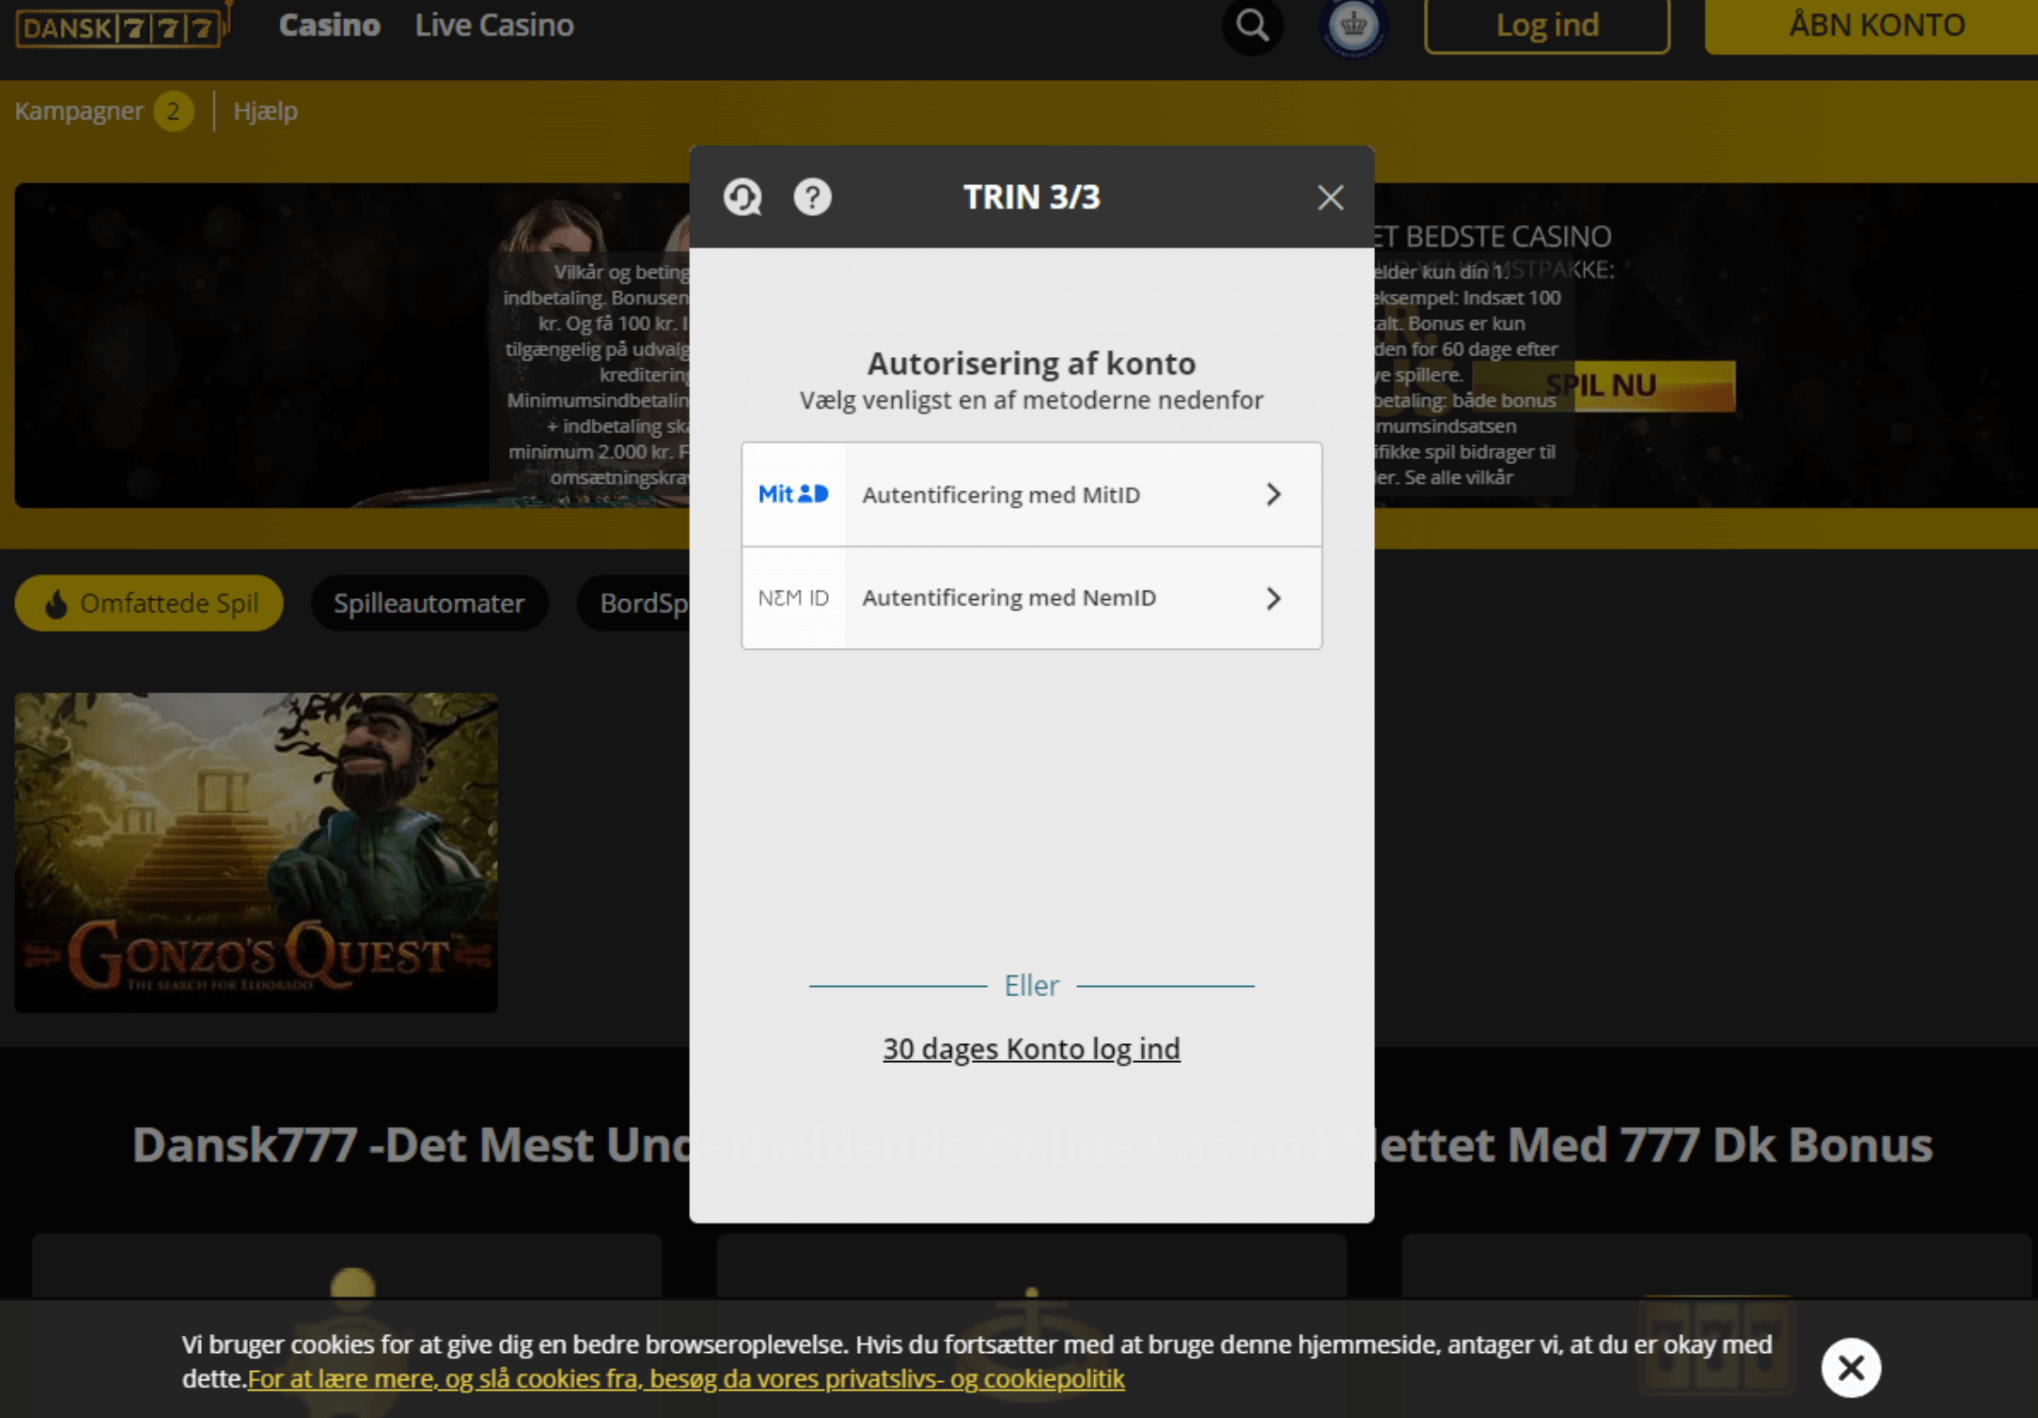Select Autentificering med MitID option
The height and width of the screenshot is (1418, 2038).
pos(1031,494)
